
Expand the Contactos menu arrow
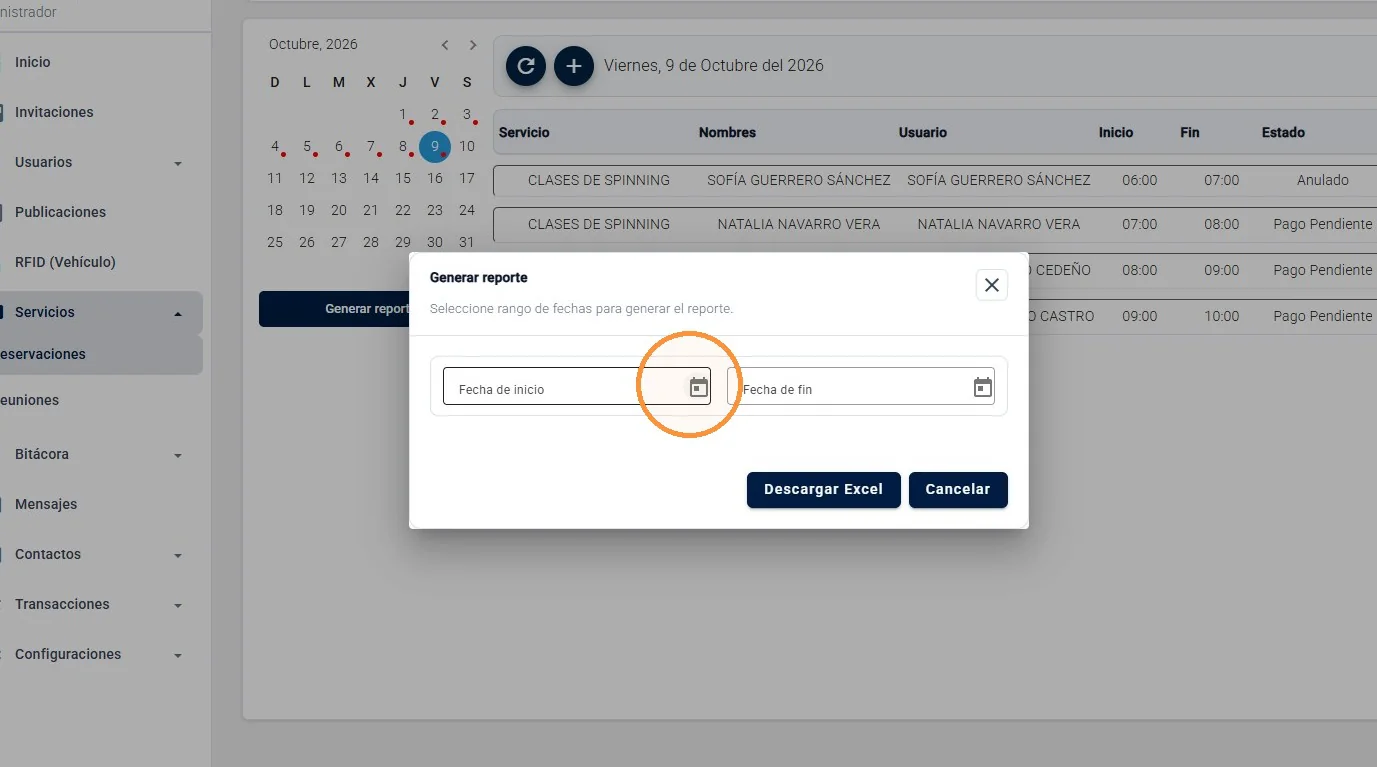click(x=178, y=555)
